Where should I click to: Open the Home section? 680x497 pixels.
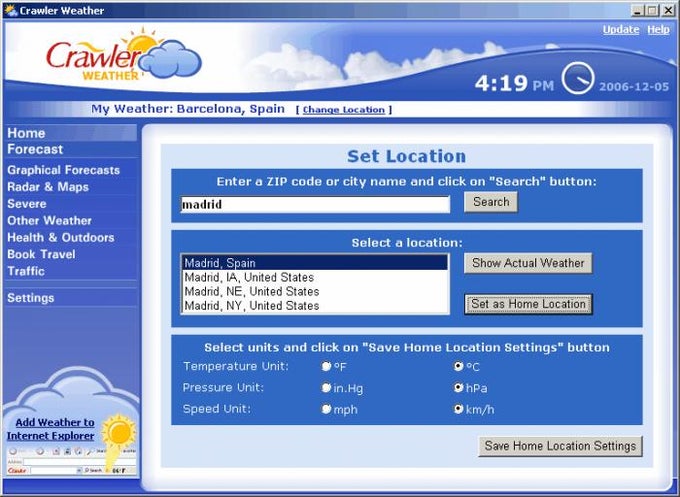click(26, 133)
